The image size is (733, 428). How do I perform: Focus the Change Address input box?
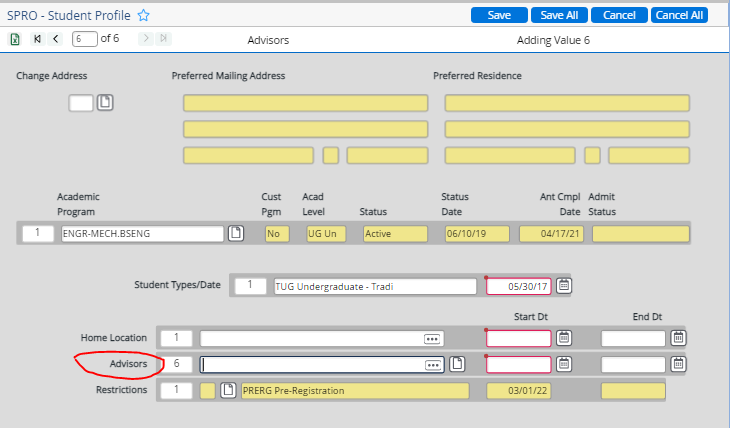81,103
